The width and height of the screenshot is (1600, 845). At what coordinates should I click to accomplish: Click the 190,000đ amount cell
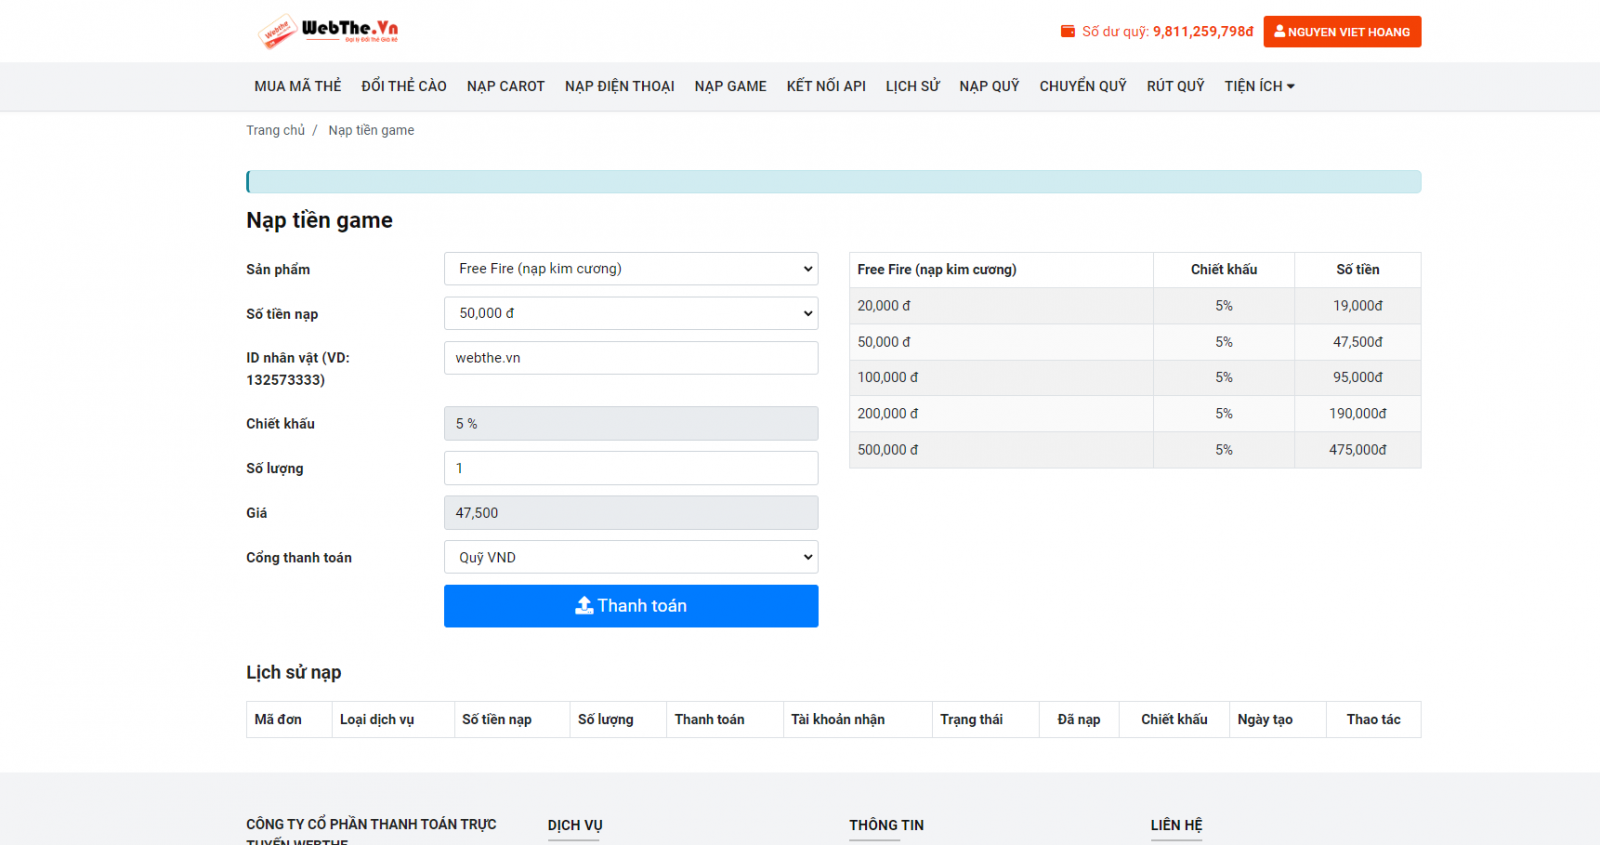coord(1357,414)
